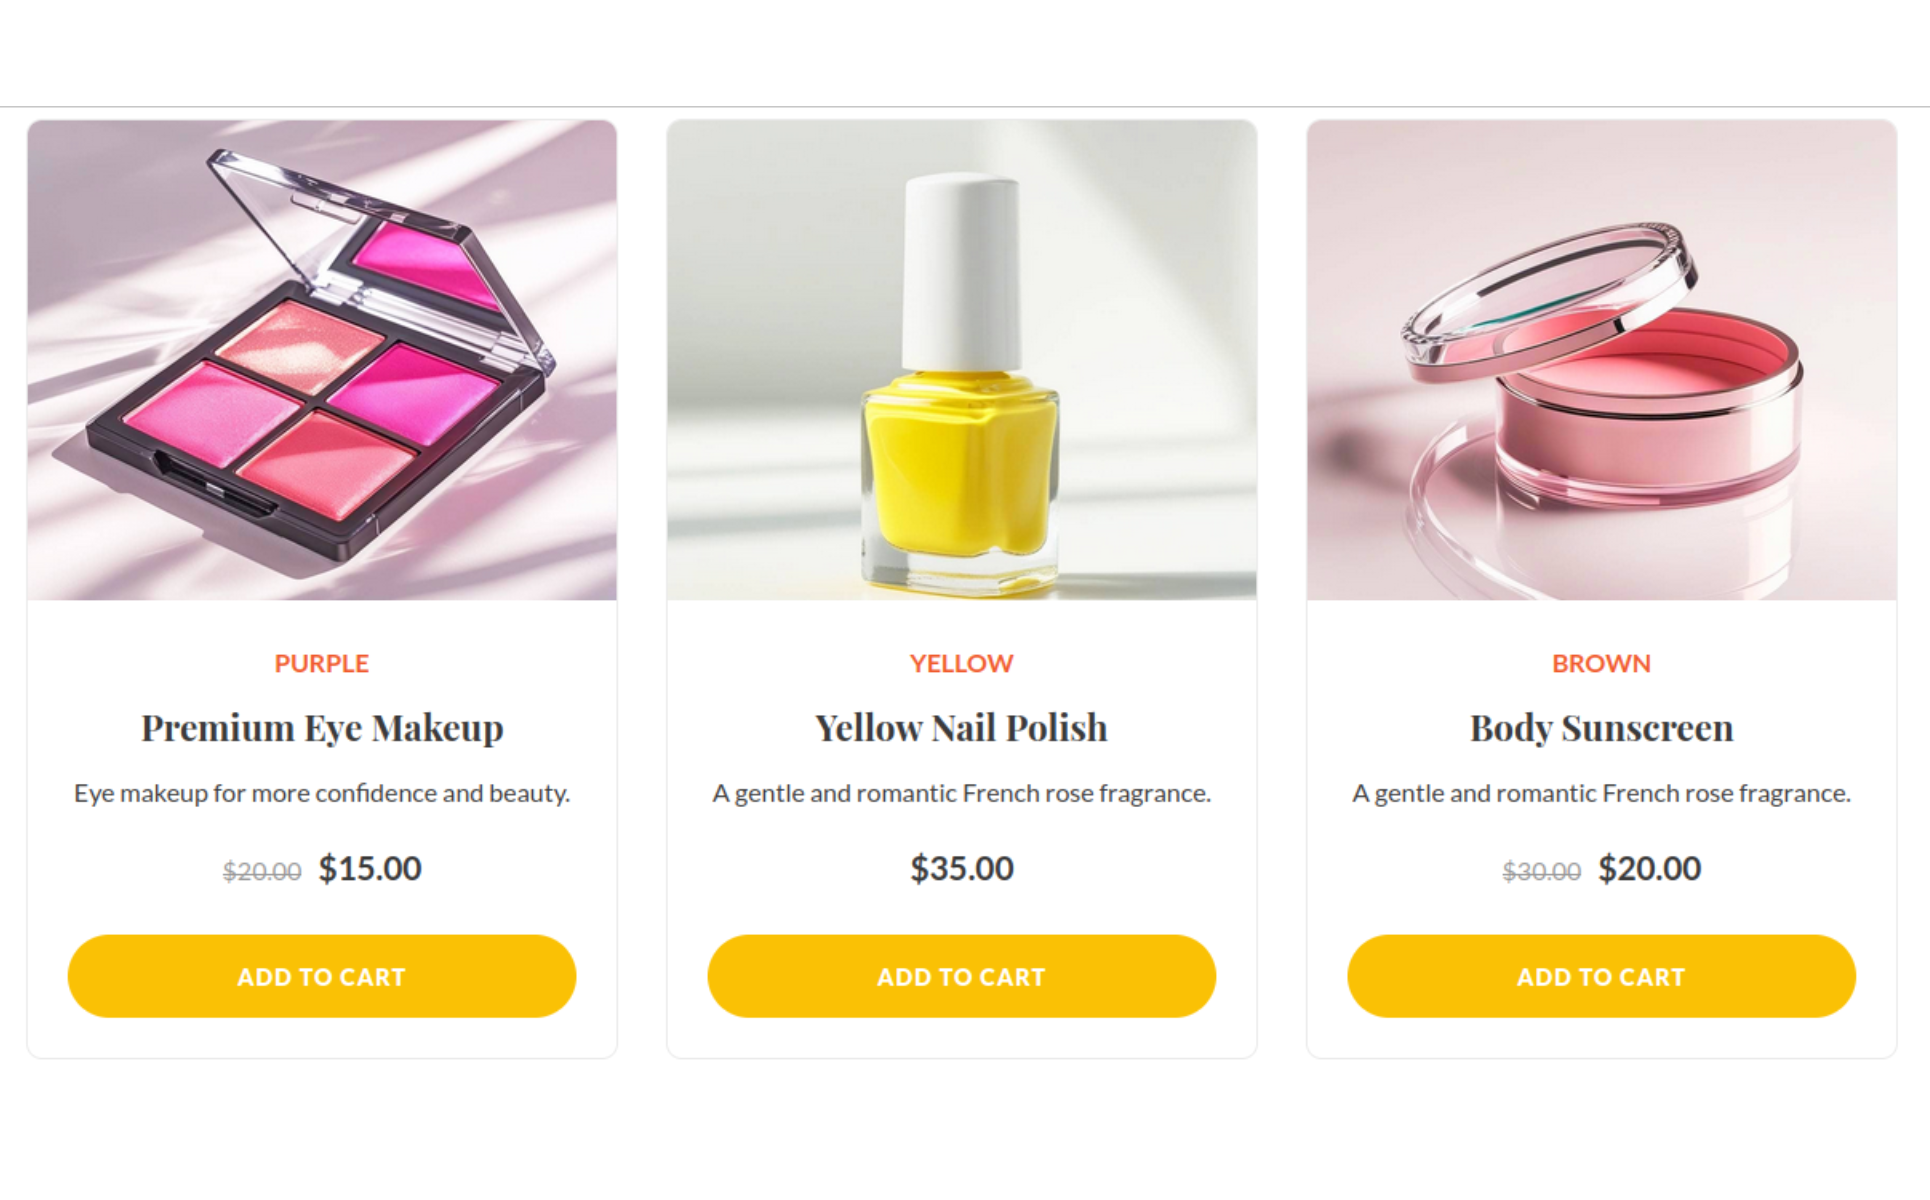Screen dimensions: 1930x1200
Task: Click the description under Body Sunscreen
Action: (1602, 793)
